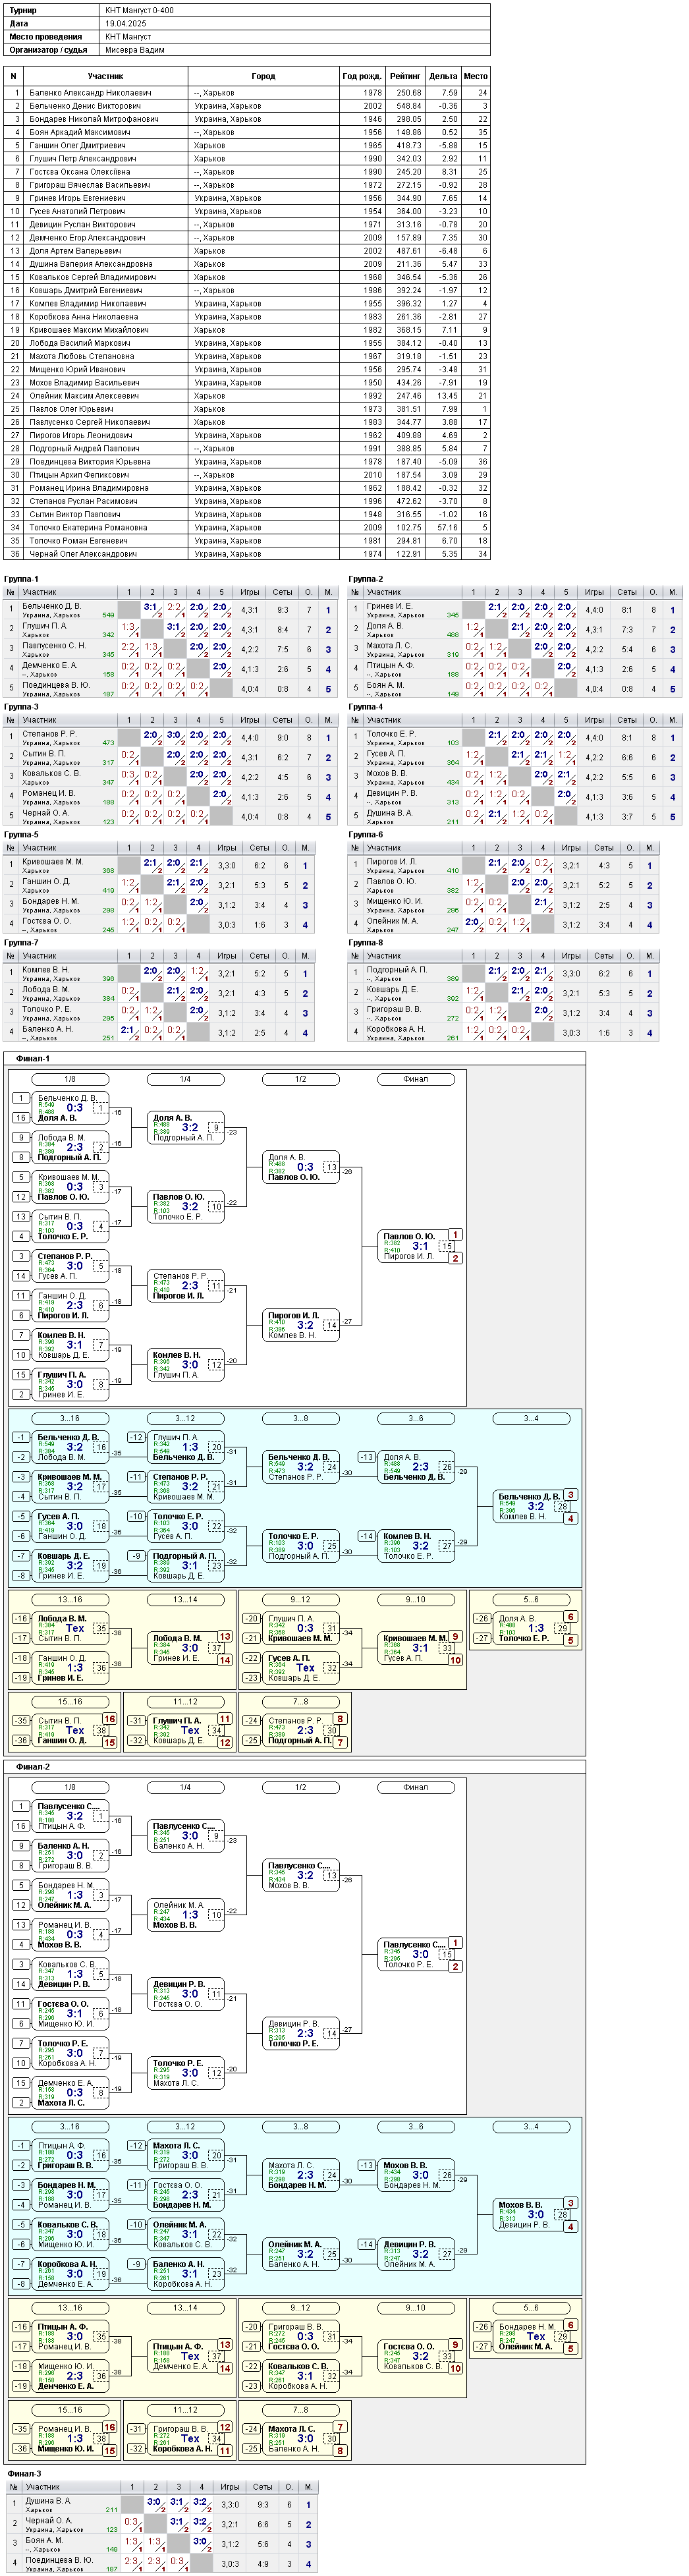Viewport: 689px width, 2576px height.
Task: Select the Группа-1 heading
Action: (x=22, y=579)
